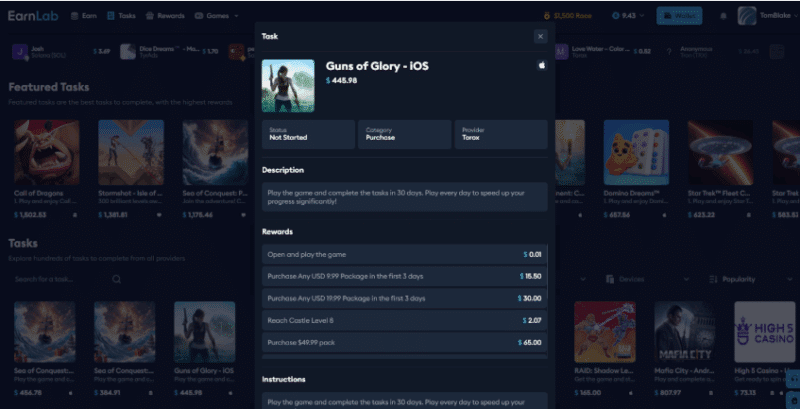Click Josh's purple avatar in the ticker
The image size is (800, 409).
click(20, 52)
